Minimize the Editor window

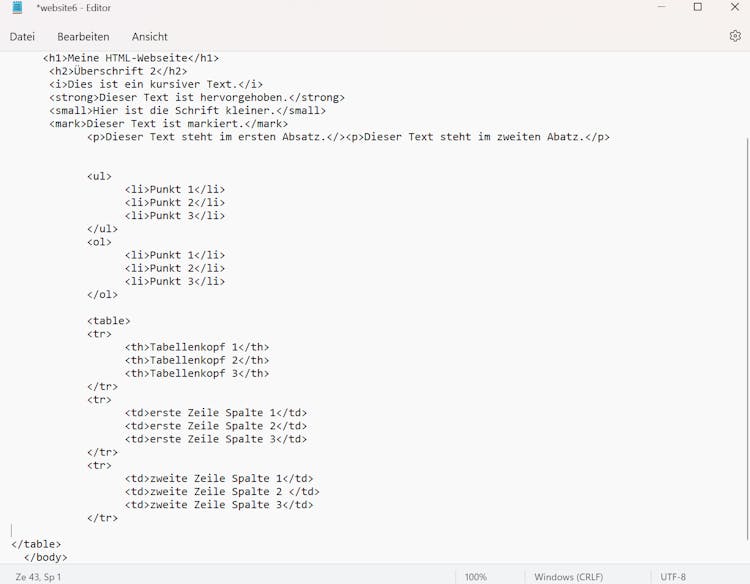[662, 7]
